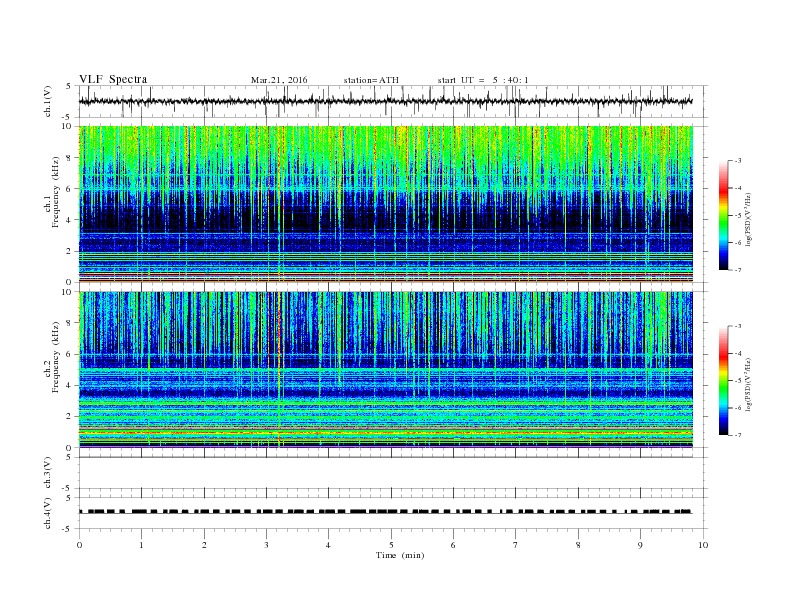Click inside the ch.1 frequency spectrogram

tap(386, 204)
